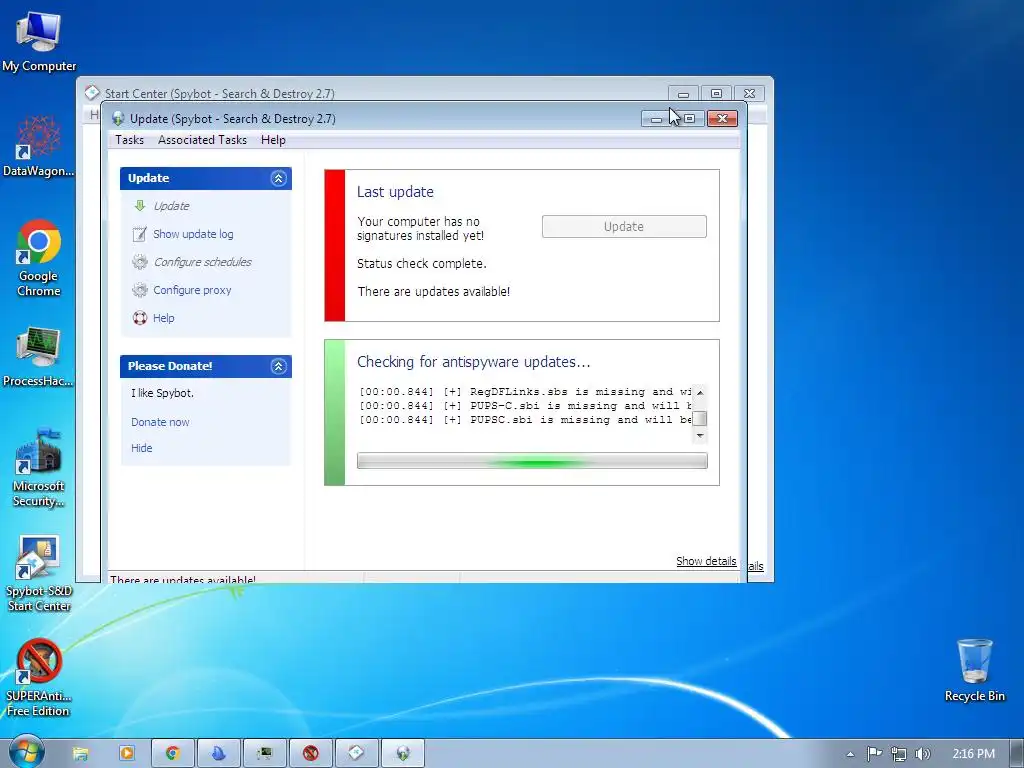The height and width of the screenshot is (768, 1024).
Task: Click the network tray icon
Action: [899, 754]
